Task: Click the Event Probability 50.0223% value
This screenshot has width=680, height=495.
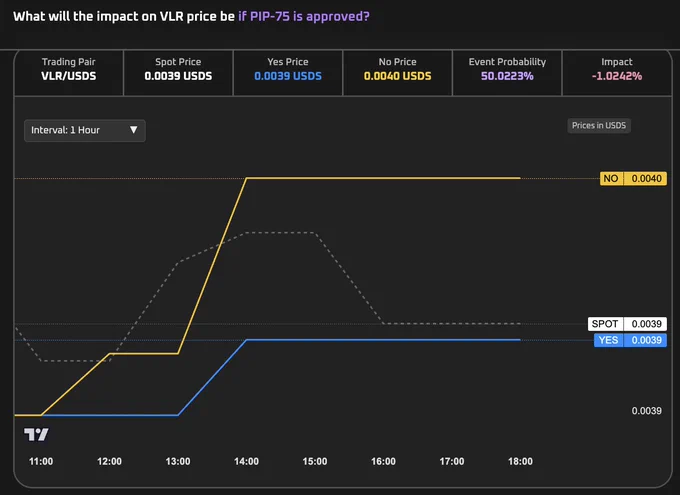Action: click(x=507, y=76)
